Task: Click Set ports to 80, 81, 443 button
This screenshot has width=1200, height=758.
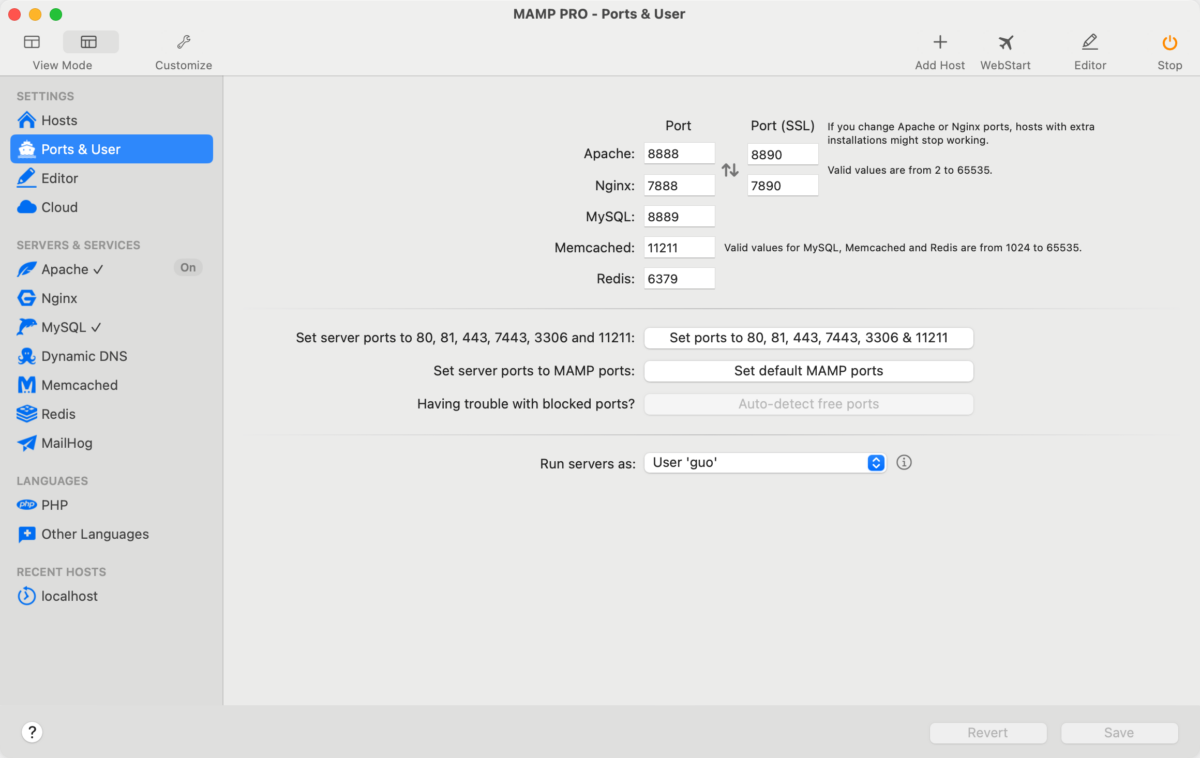Action: 808,338
